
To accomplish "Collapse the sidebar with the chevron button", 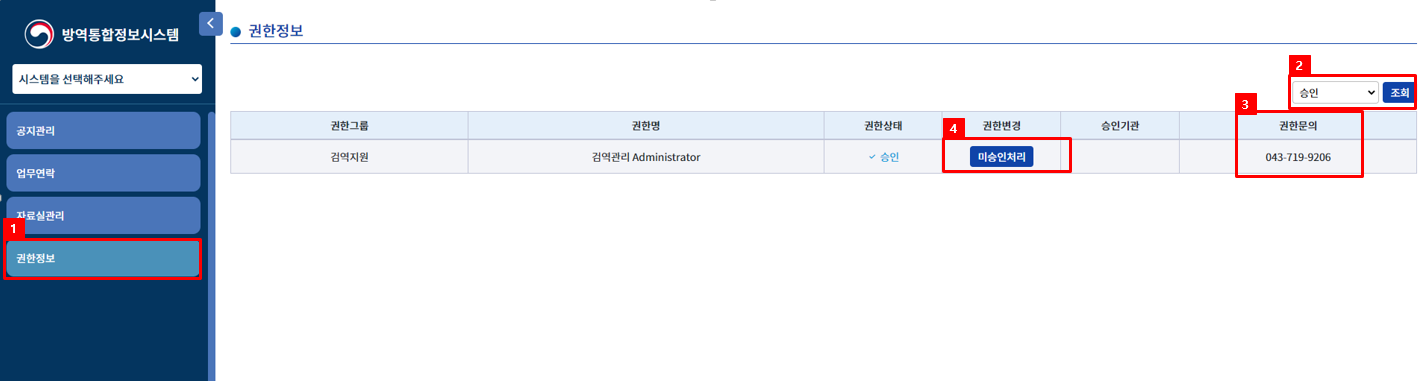I will pyautogui.click(x=211, y=23).
